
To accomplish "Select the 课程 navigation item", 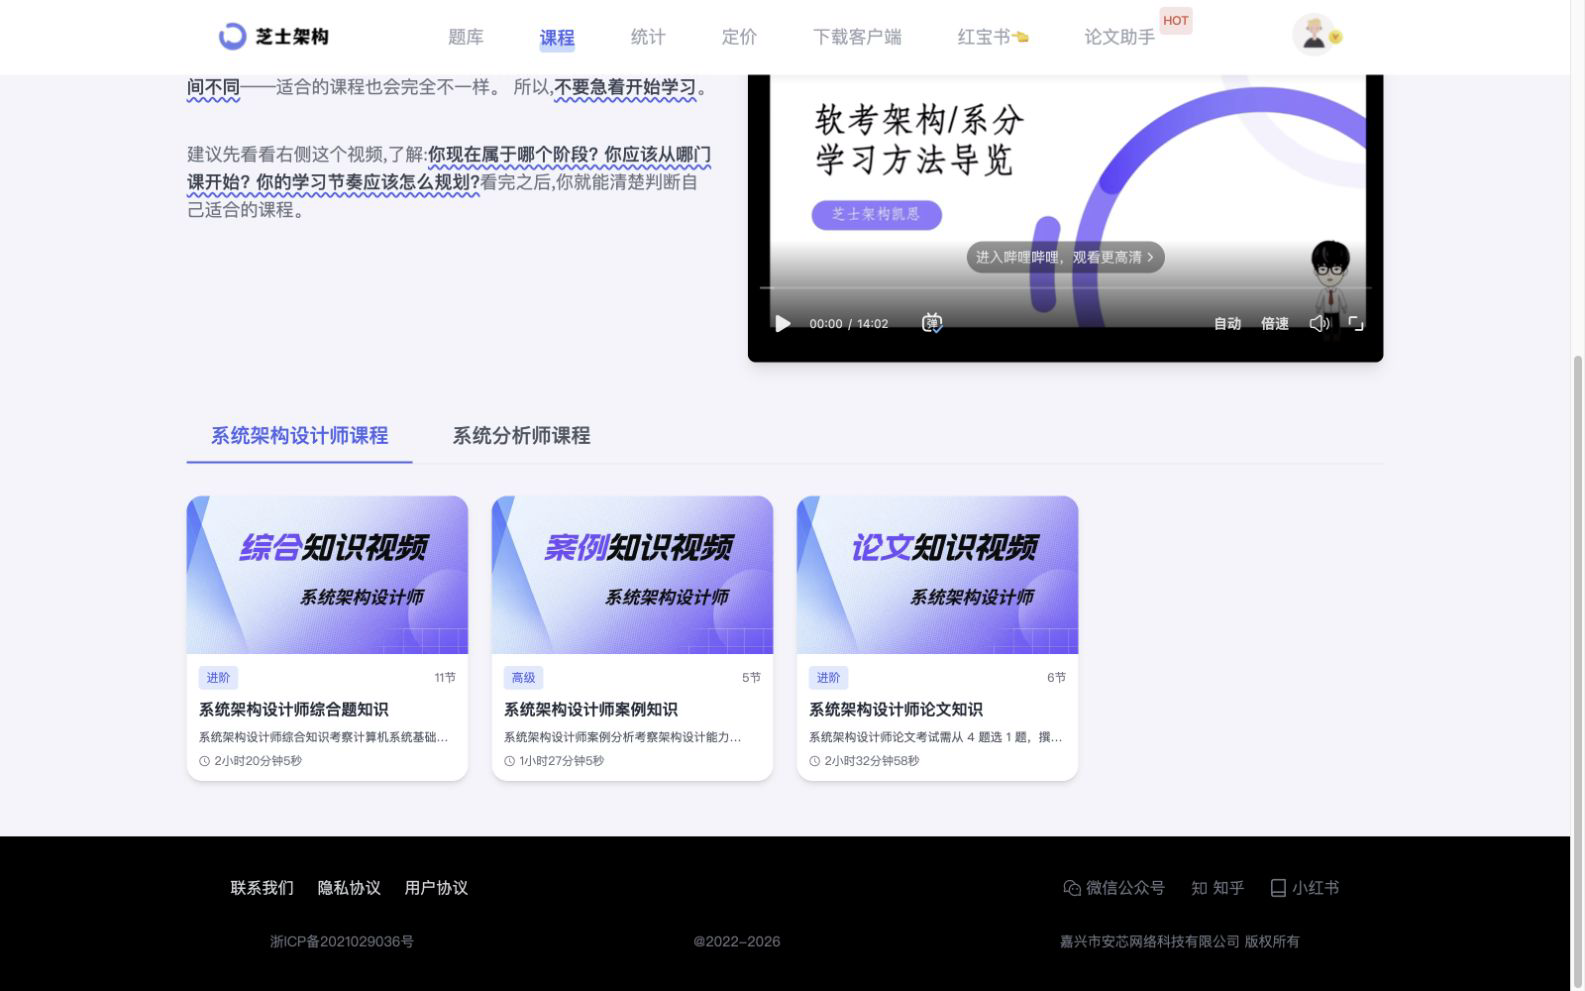I will pyautogui.click(x=557, y=38).
